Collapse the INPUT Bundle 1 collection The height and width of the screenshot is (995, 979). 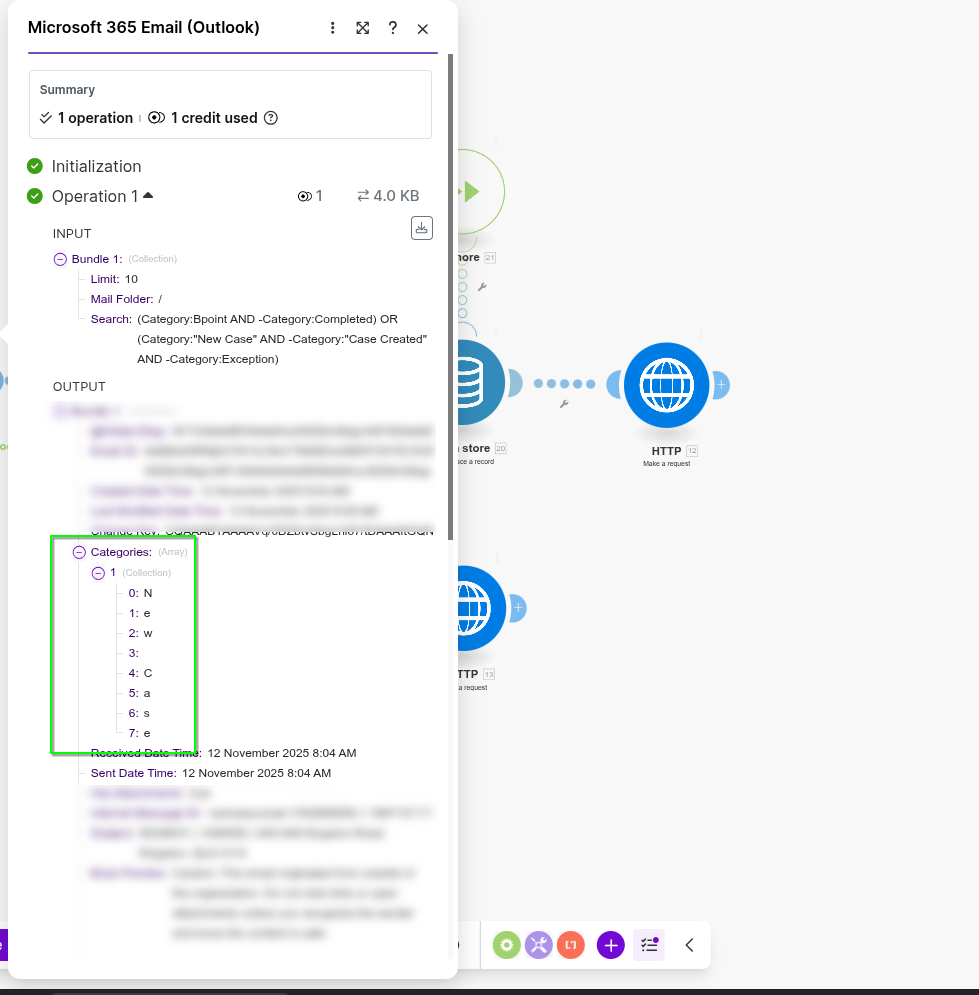(60, 259)
